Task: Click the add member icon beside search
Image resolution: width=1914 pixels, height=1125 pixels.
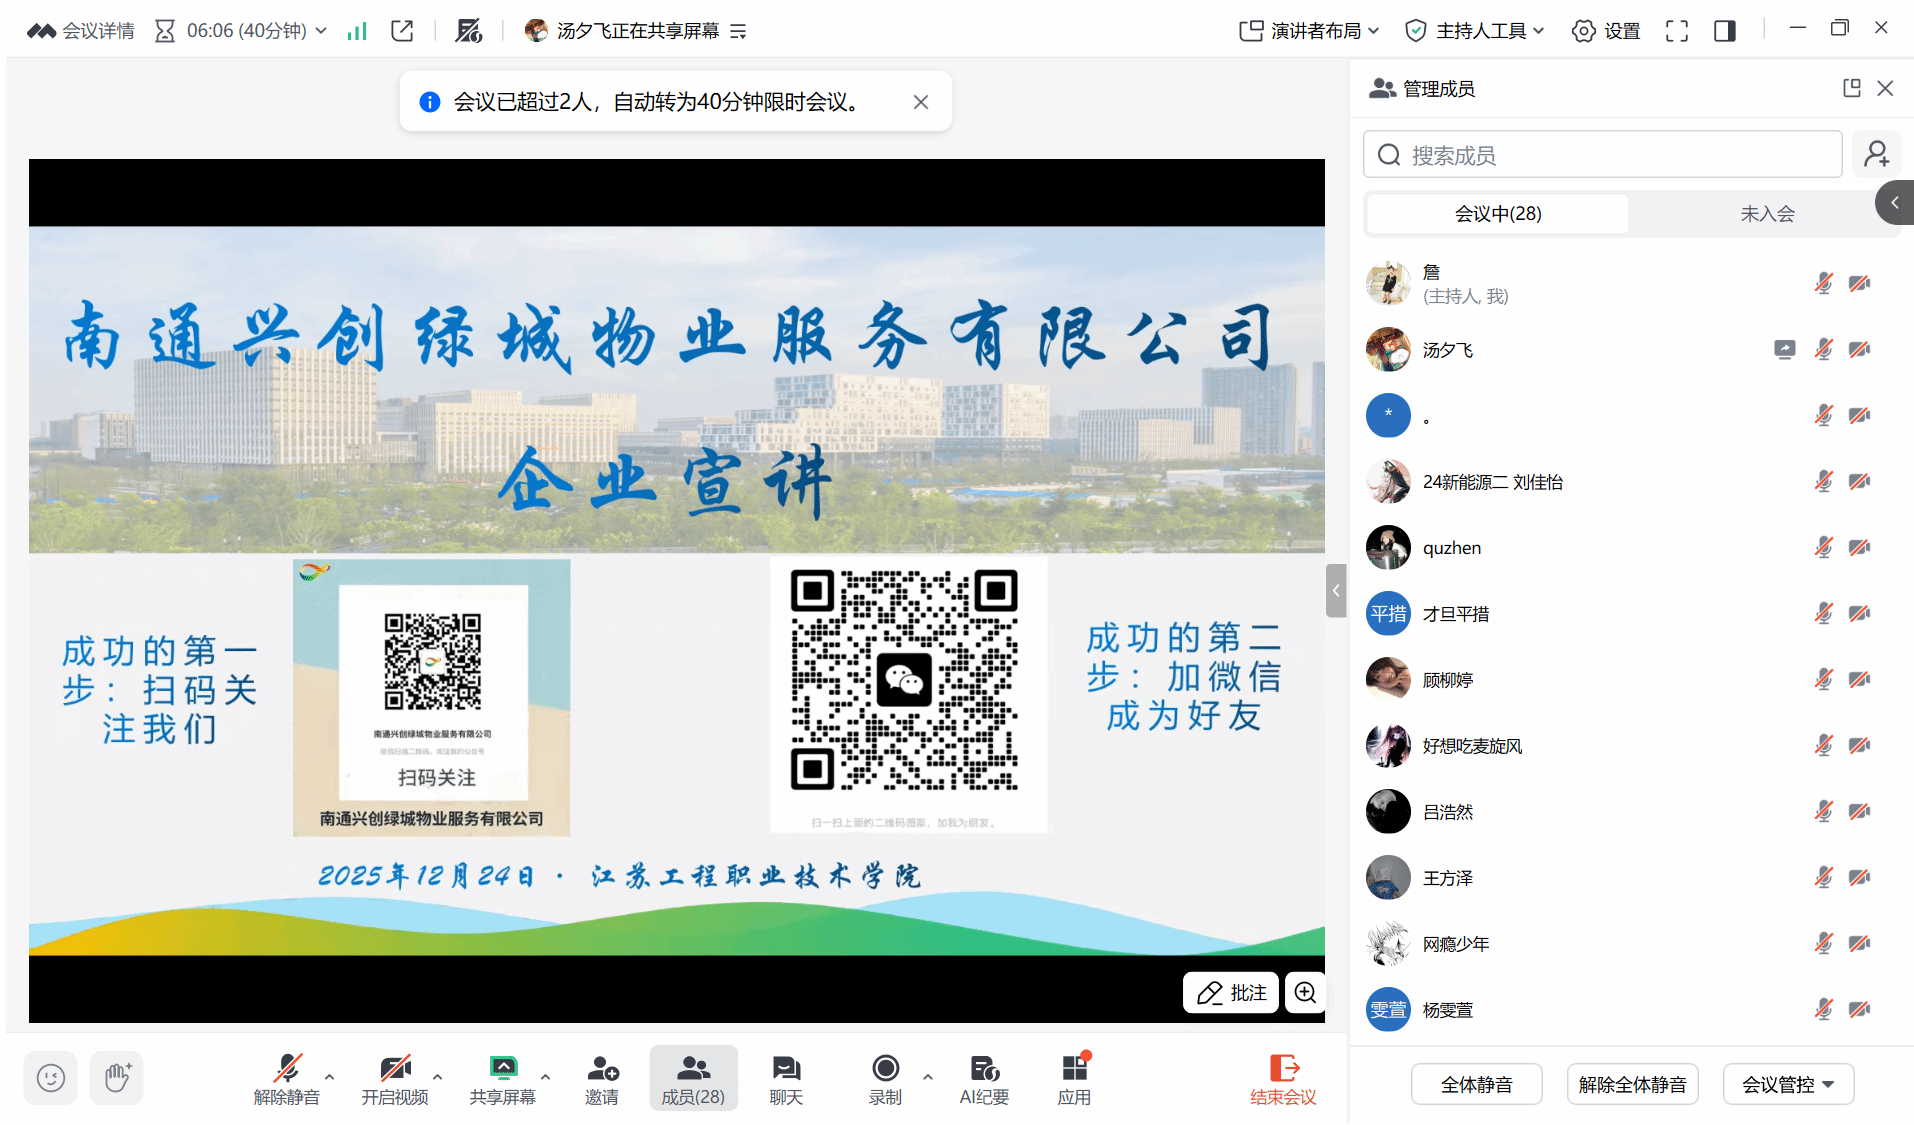Action: 1876,154
